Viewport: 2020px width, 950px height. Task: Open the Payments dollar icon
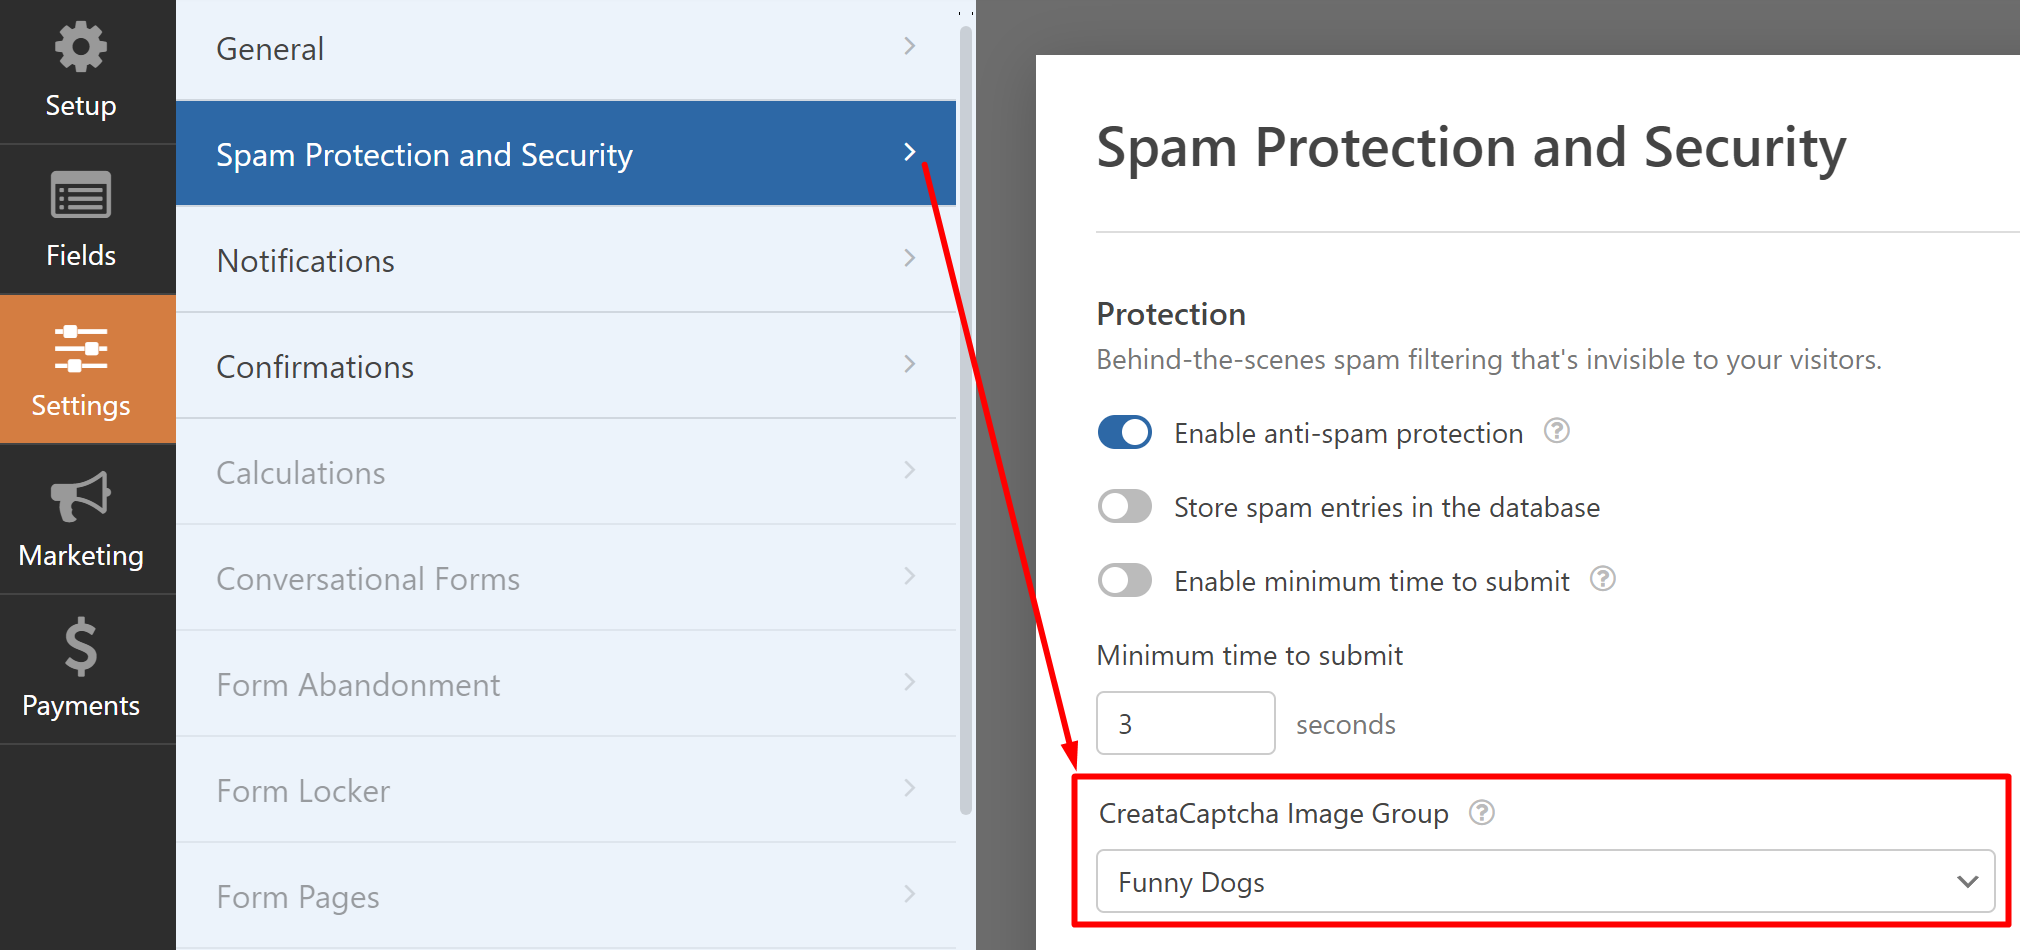[80, 646]
